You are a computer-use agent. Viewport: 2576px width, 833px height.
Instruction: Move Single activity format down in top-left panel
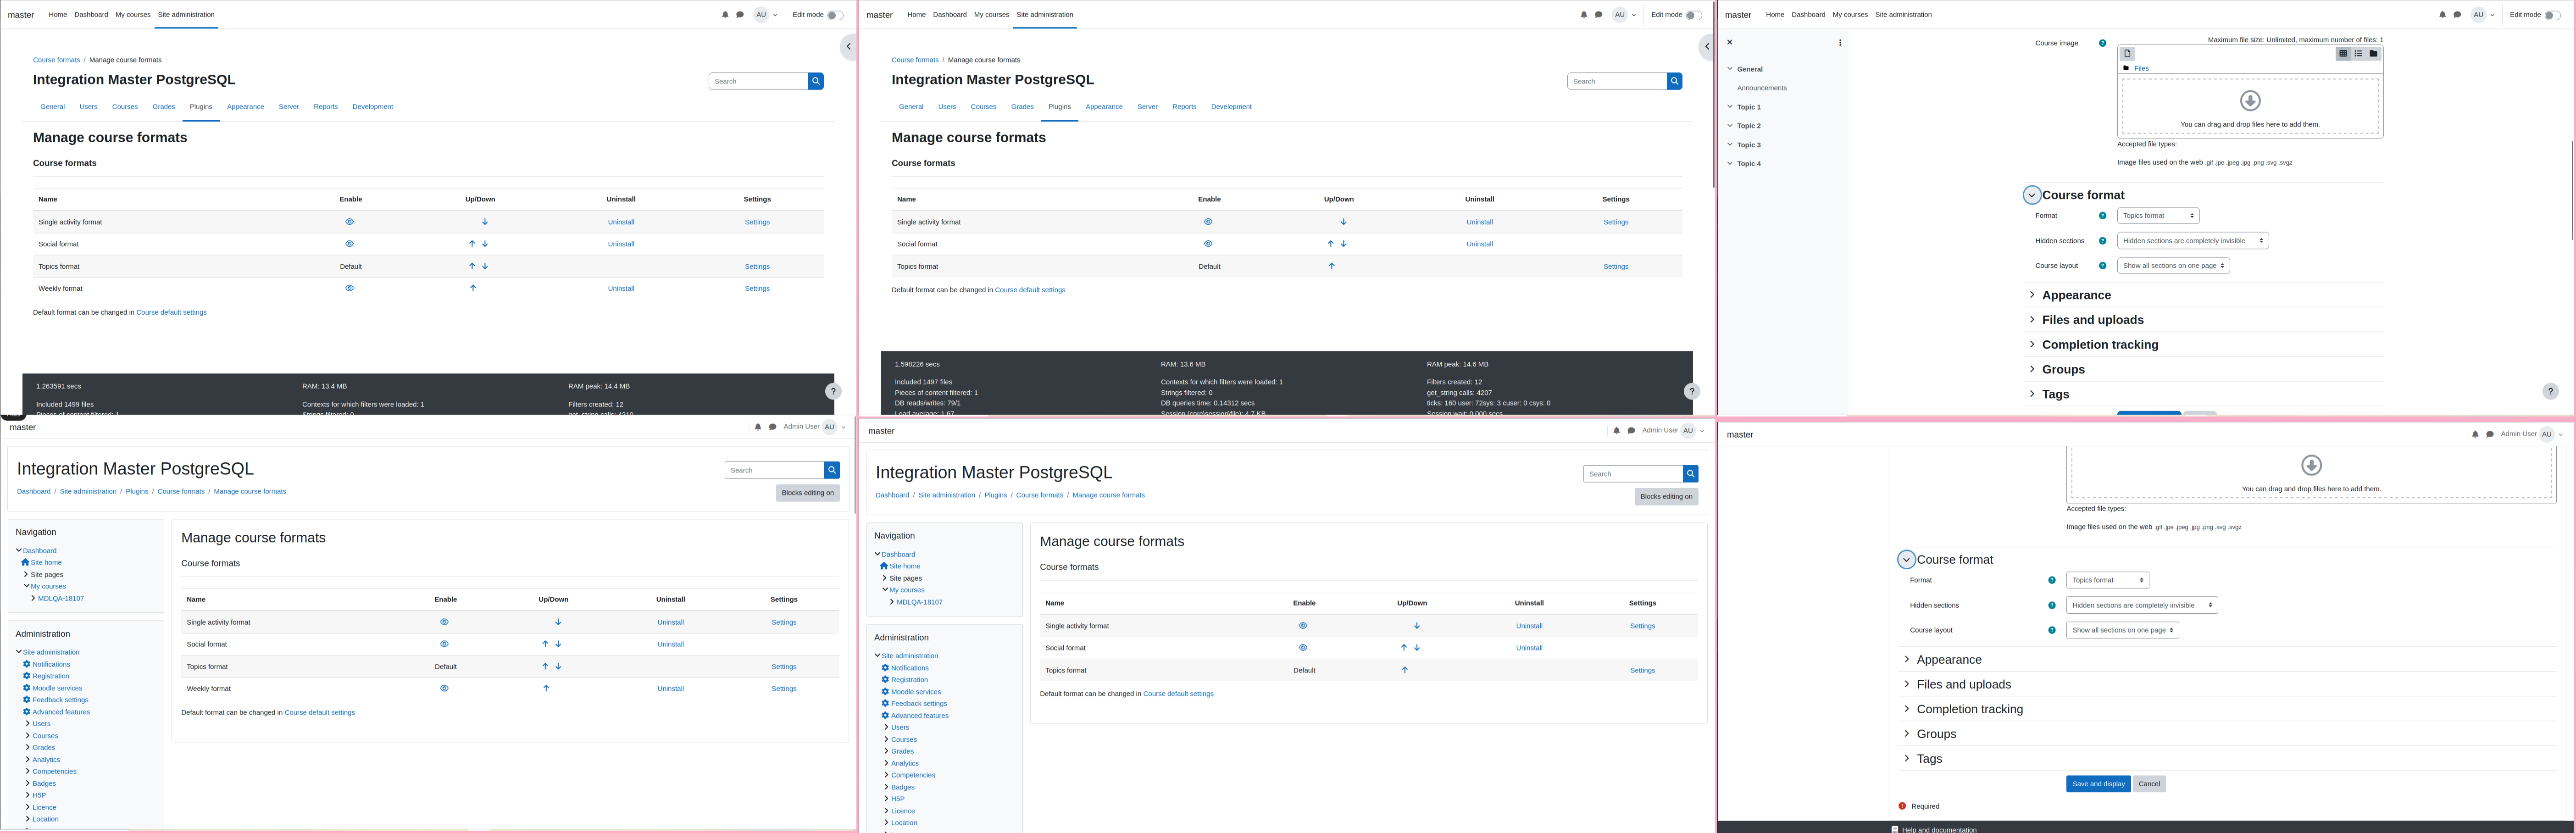point(485,222)
